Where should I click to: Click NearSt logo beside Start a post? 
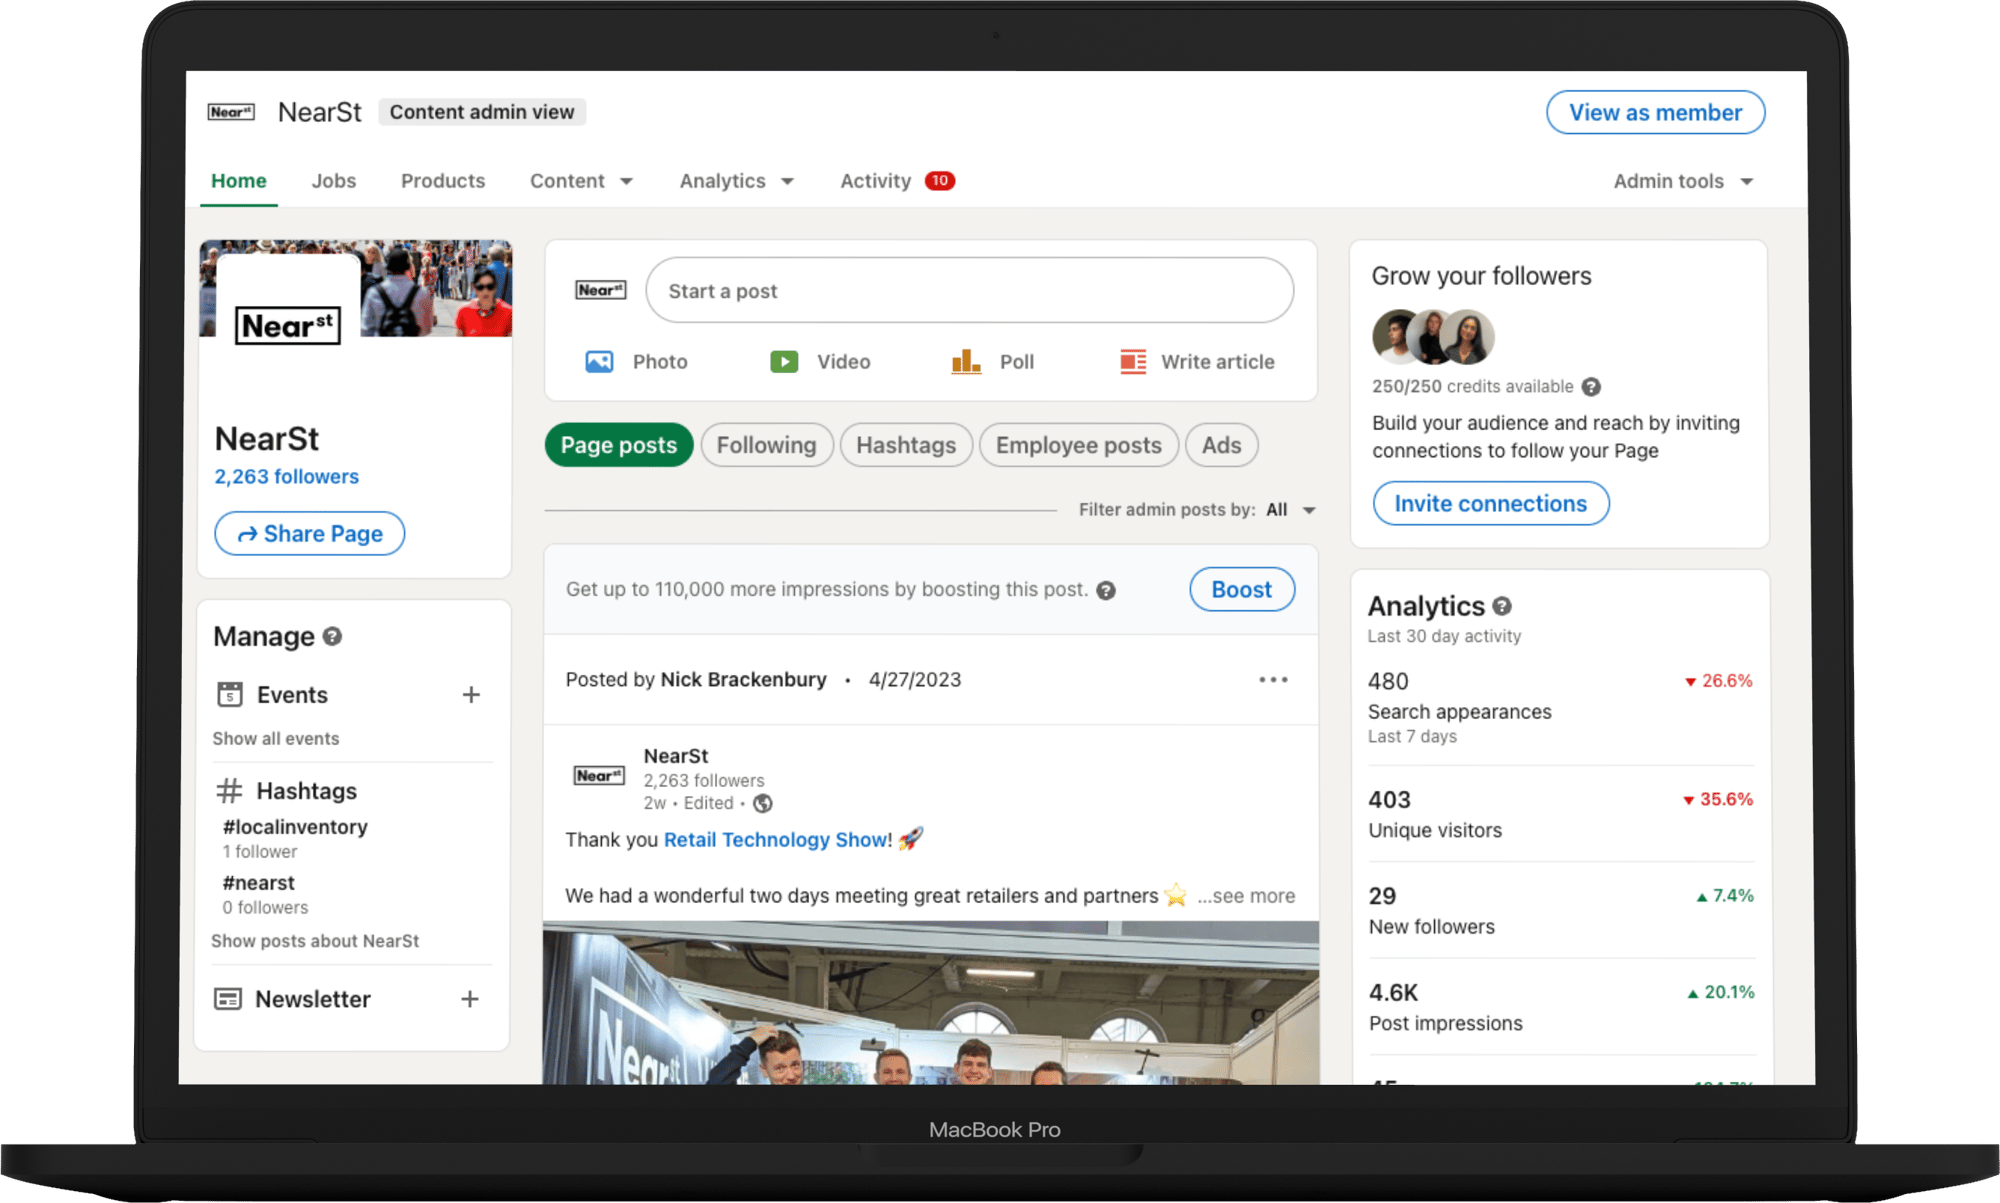601,290
